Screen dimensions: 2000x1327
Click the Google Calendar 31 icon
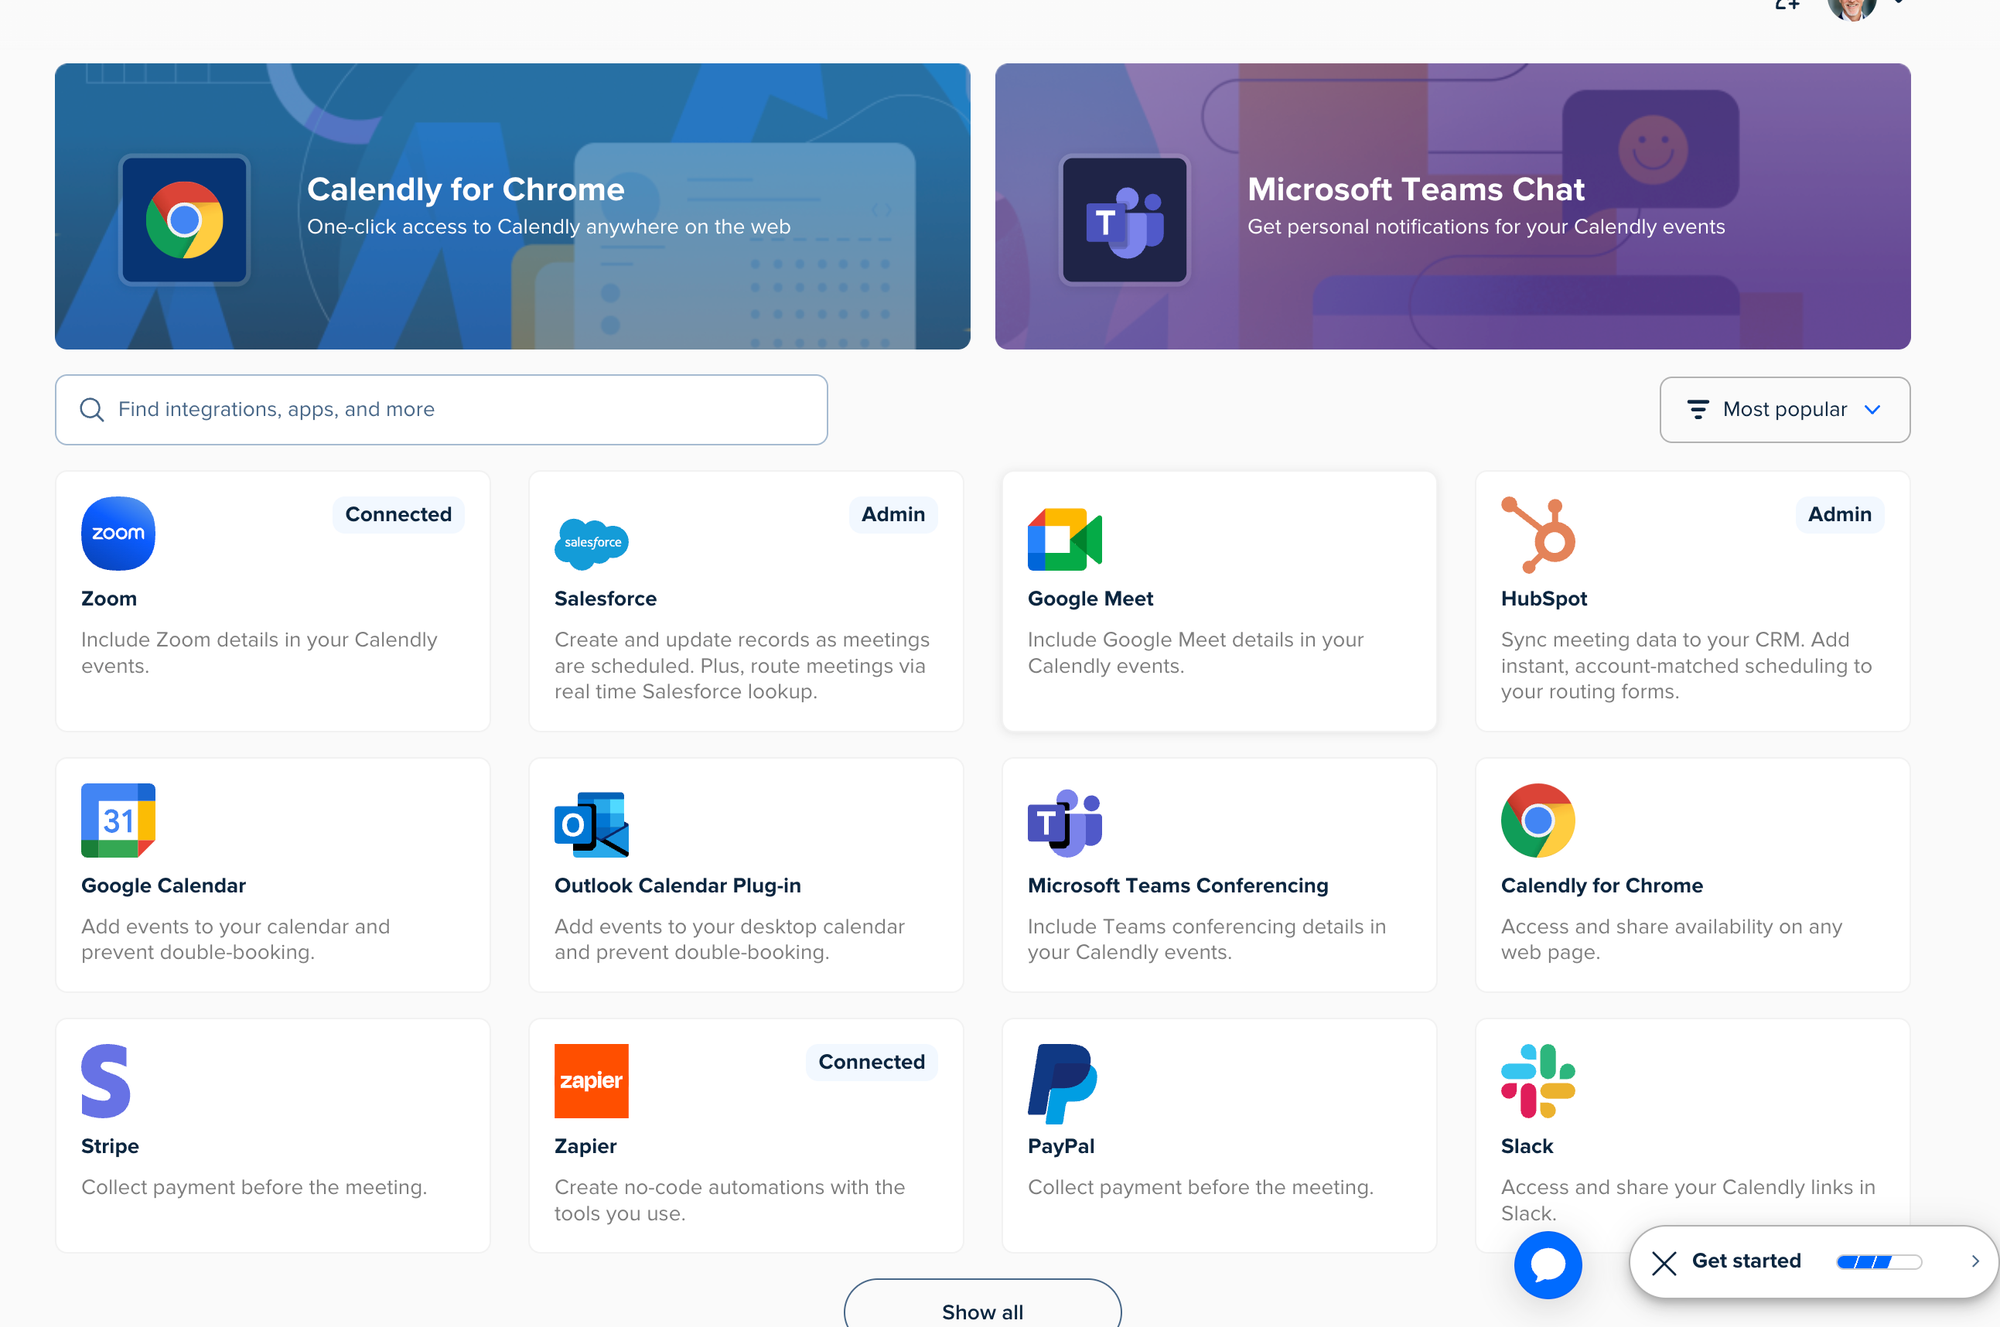(x=118, y=820)
